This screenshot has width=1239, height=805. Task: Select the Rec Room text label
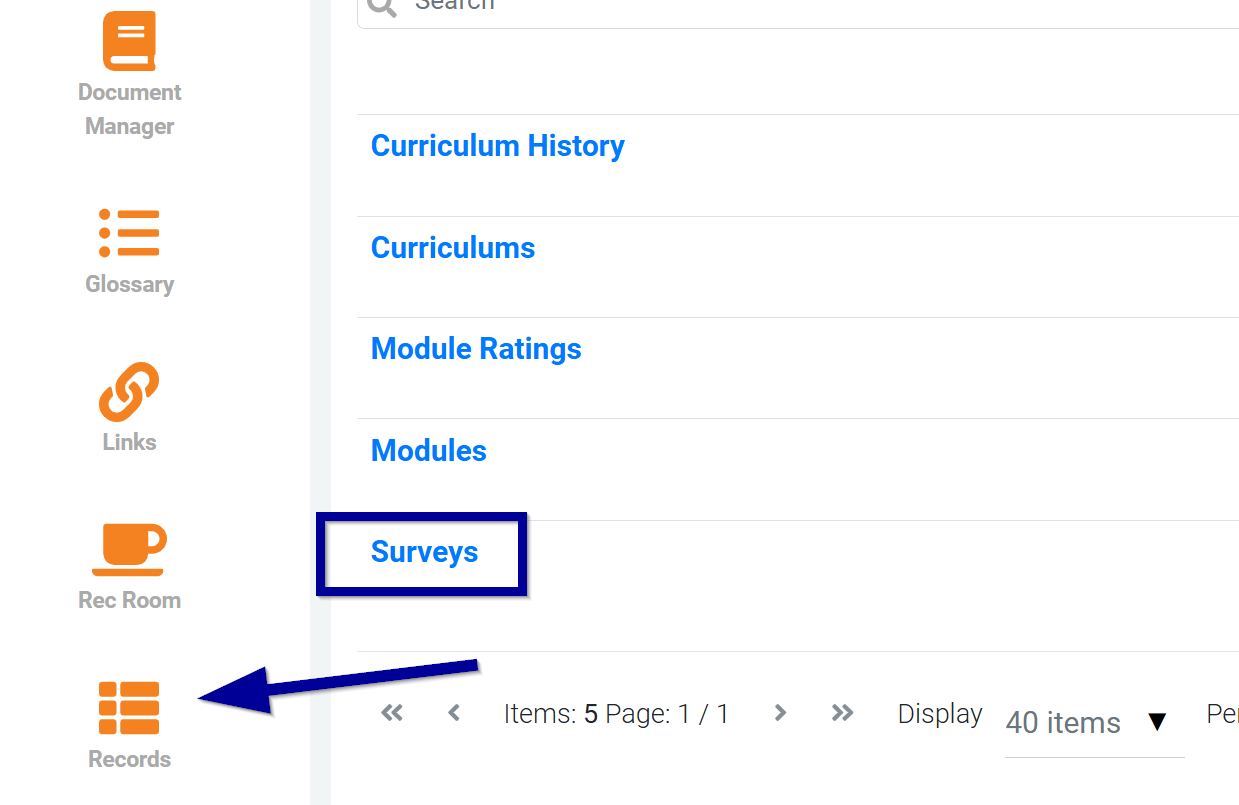tap(129, 600)
